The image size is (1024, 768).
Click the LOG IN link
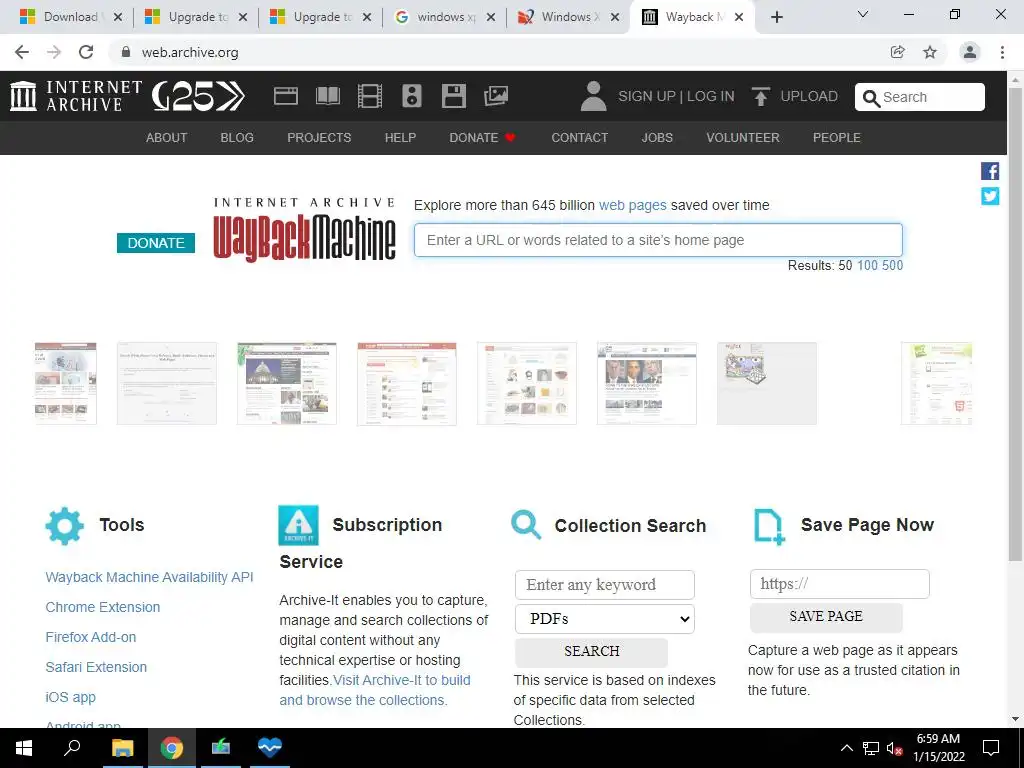711,96
